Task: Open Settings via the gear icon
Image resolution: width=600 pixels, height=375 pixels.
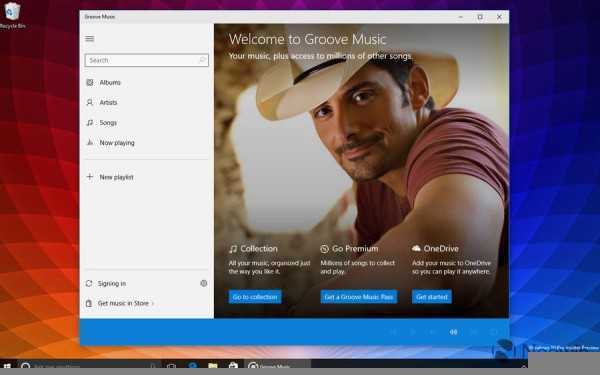Action: tap(204, 283)
